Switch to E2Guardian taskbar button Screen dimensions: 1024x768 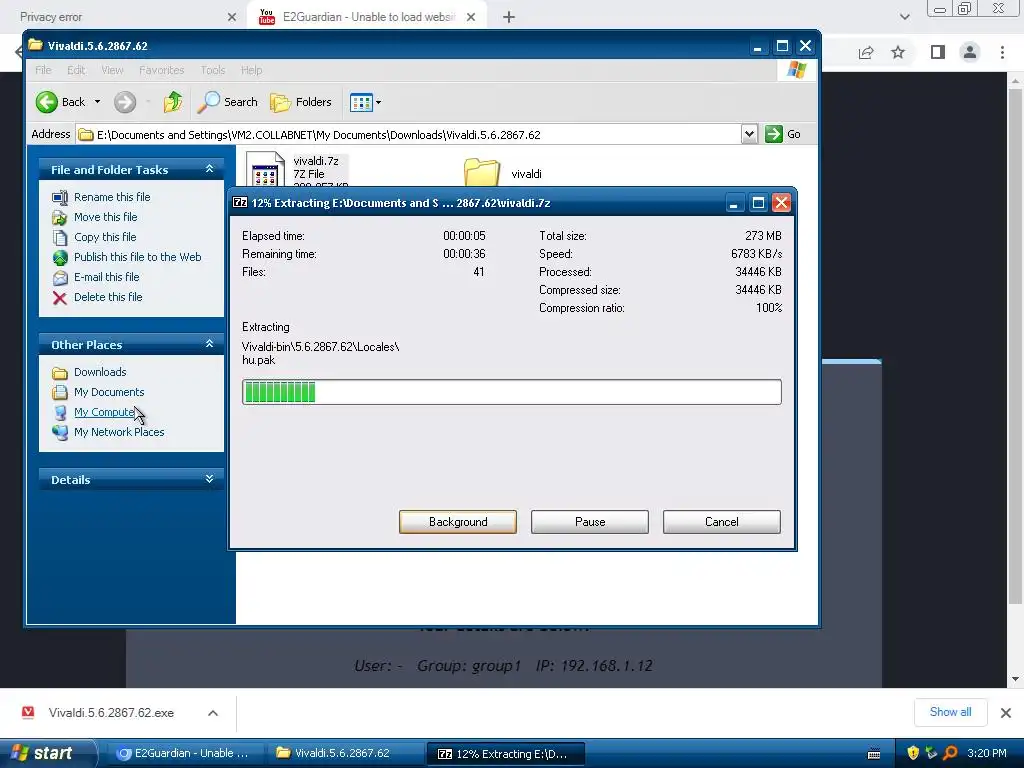[x=183, y=753]
